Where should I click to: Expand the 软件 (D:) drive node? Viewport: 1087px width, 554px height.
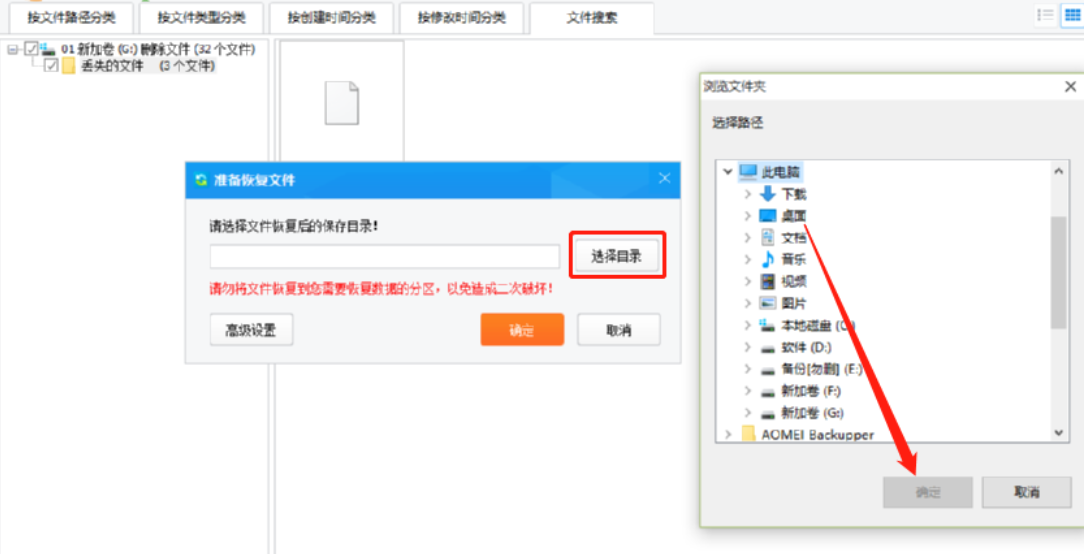click(747, 347)
